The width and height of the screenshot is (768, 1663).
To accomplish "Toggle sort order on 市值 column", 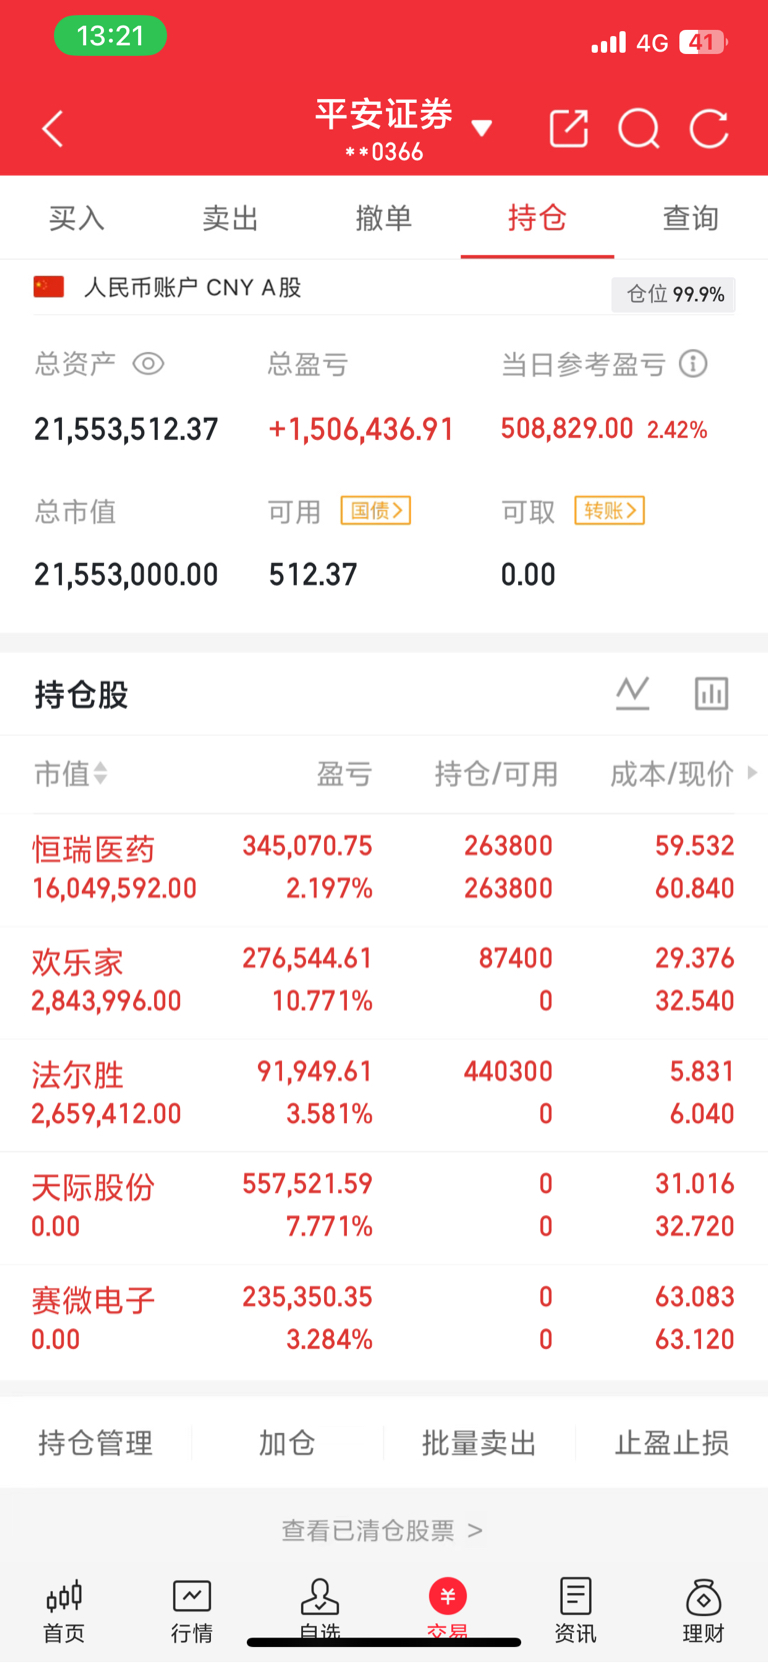I will [x=100, y=773].
